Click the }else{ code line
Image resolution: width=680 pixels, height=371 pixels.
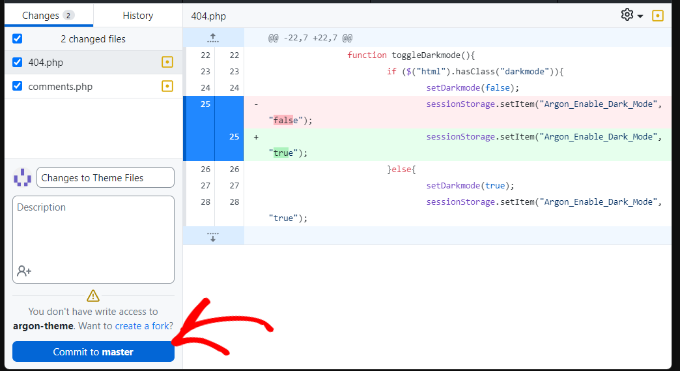pos(401,169)
